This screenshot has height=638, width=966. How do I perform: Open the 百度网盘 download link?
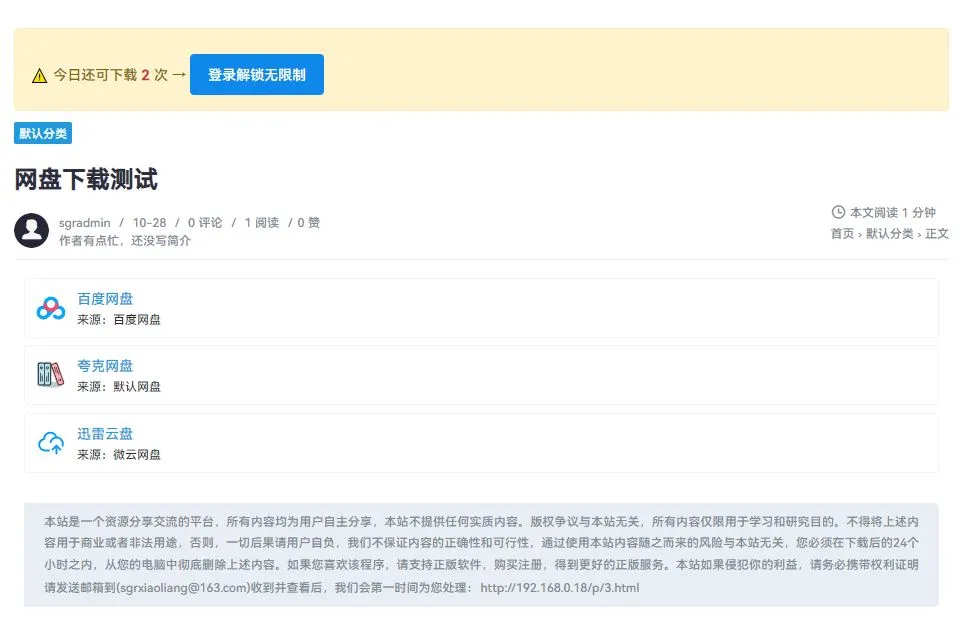click(105, 299)
